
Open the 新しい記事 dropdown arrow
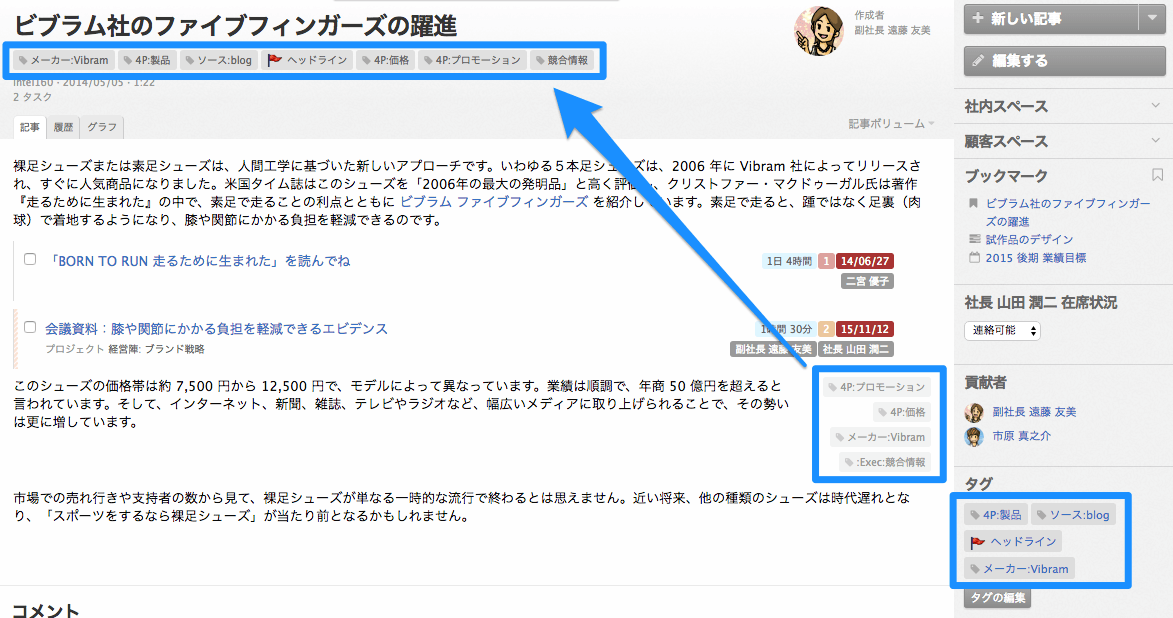click(x=1153, y=18)
